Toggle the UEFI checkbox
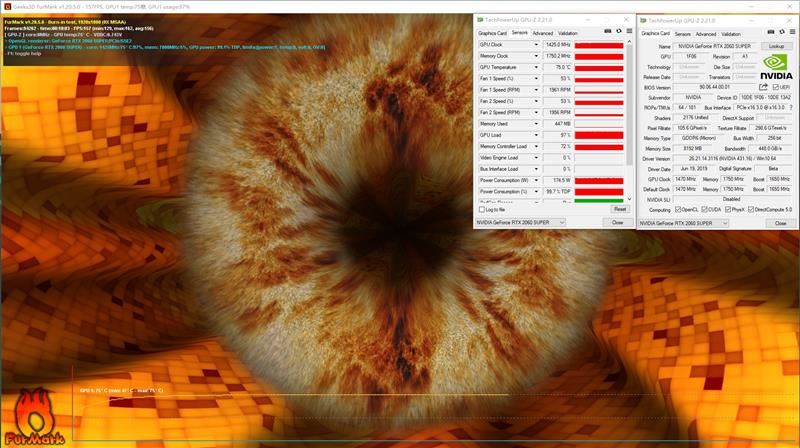 776,87
